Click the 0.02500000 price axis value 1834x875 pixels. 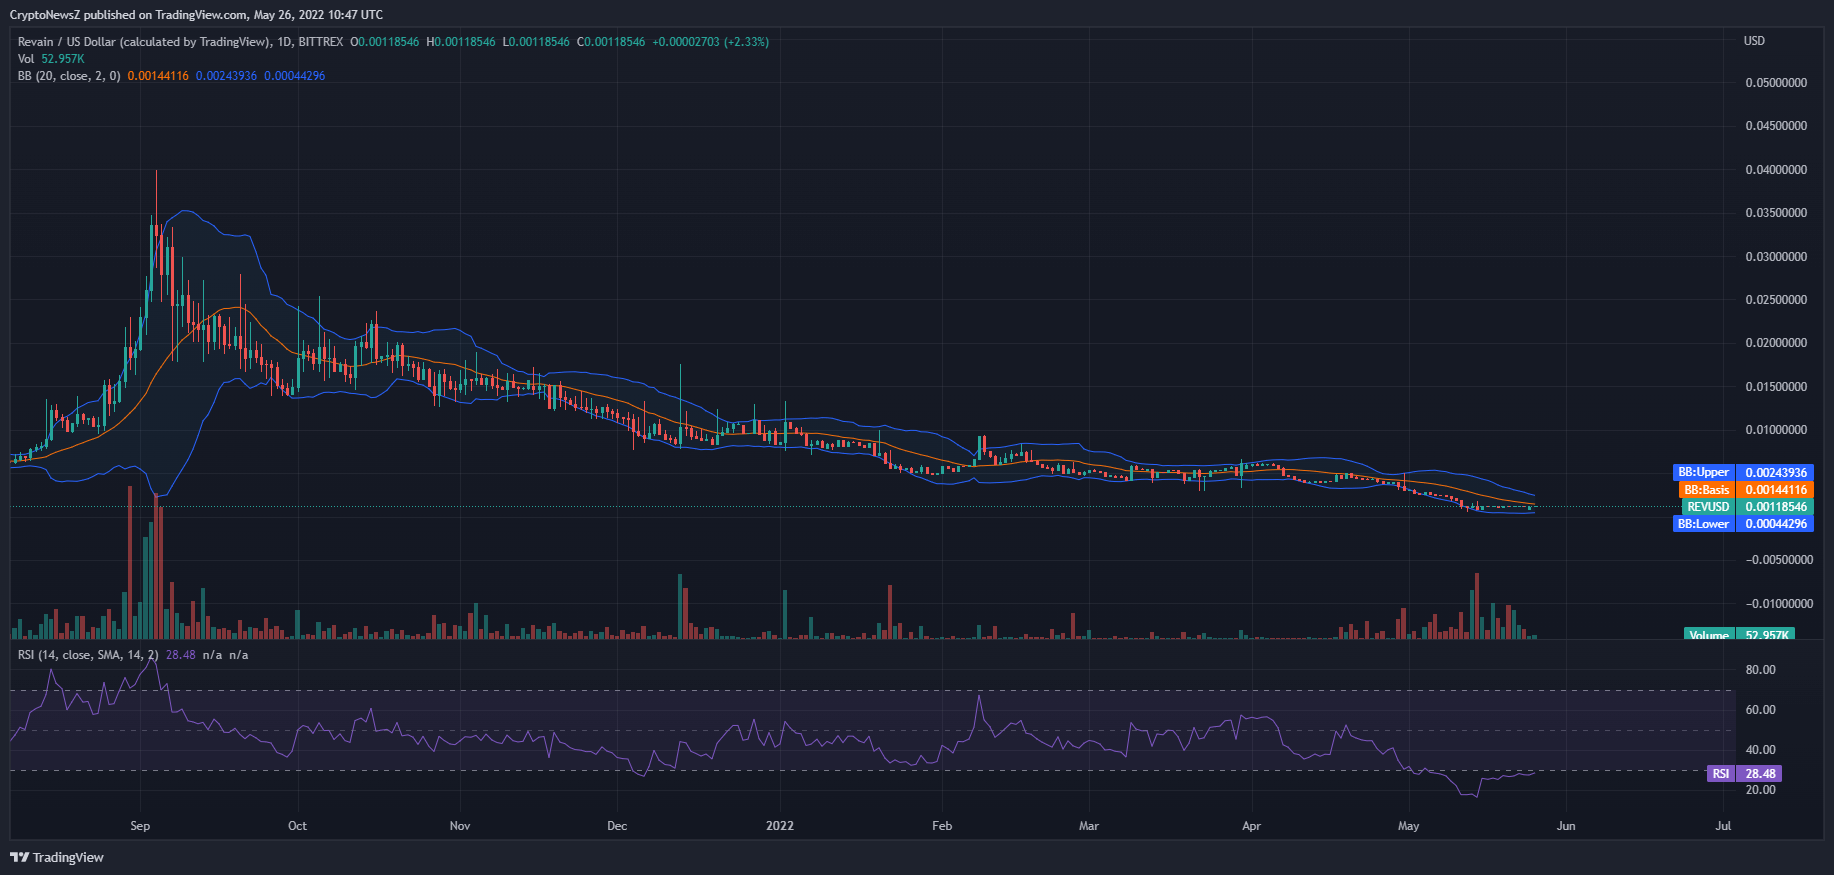click(x=1776, y=300)
